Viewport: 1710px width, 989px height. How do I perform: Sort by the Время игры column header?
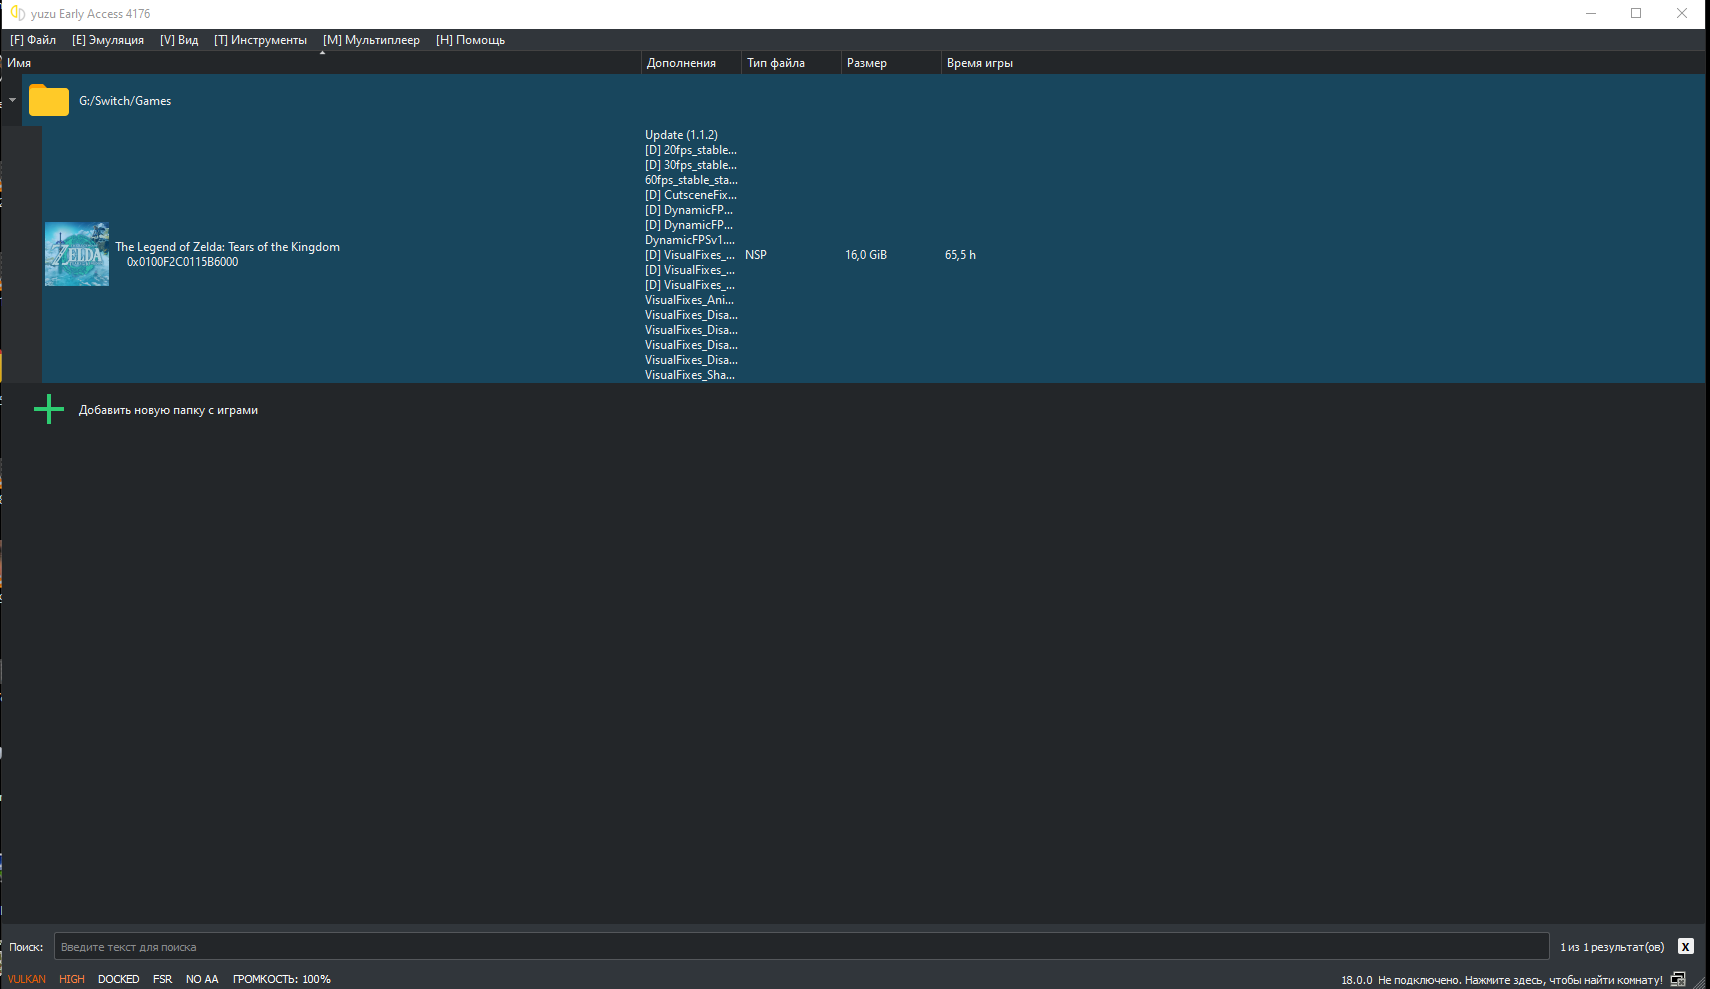point(980,63)
